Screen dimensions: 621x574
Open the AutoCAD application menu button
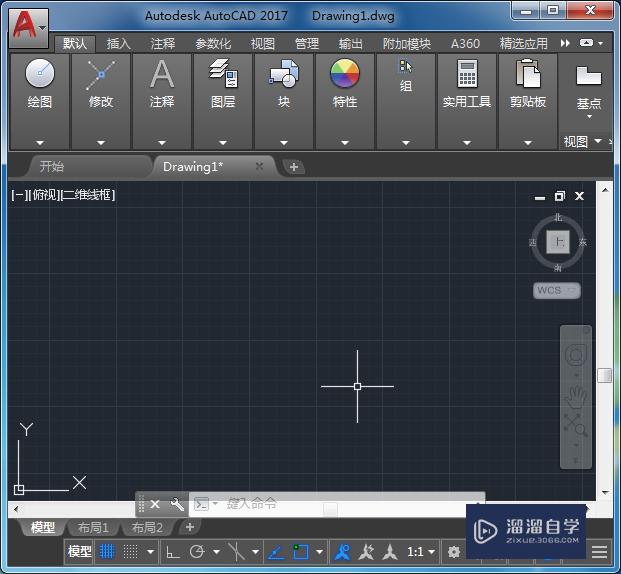tap(29, 28)
